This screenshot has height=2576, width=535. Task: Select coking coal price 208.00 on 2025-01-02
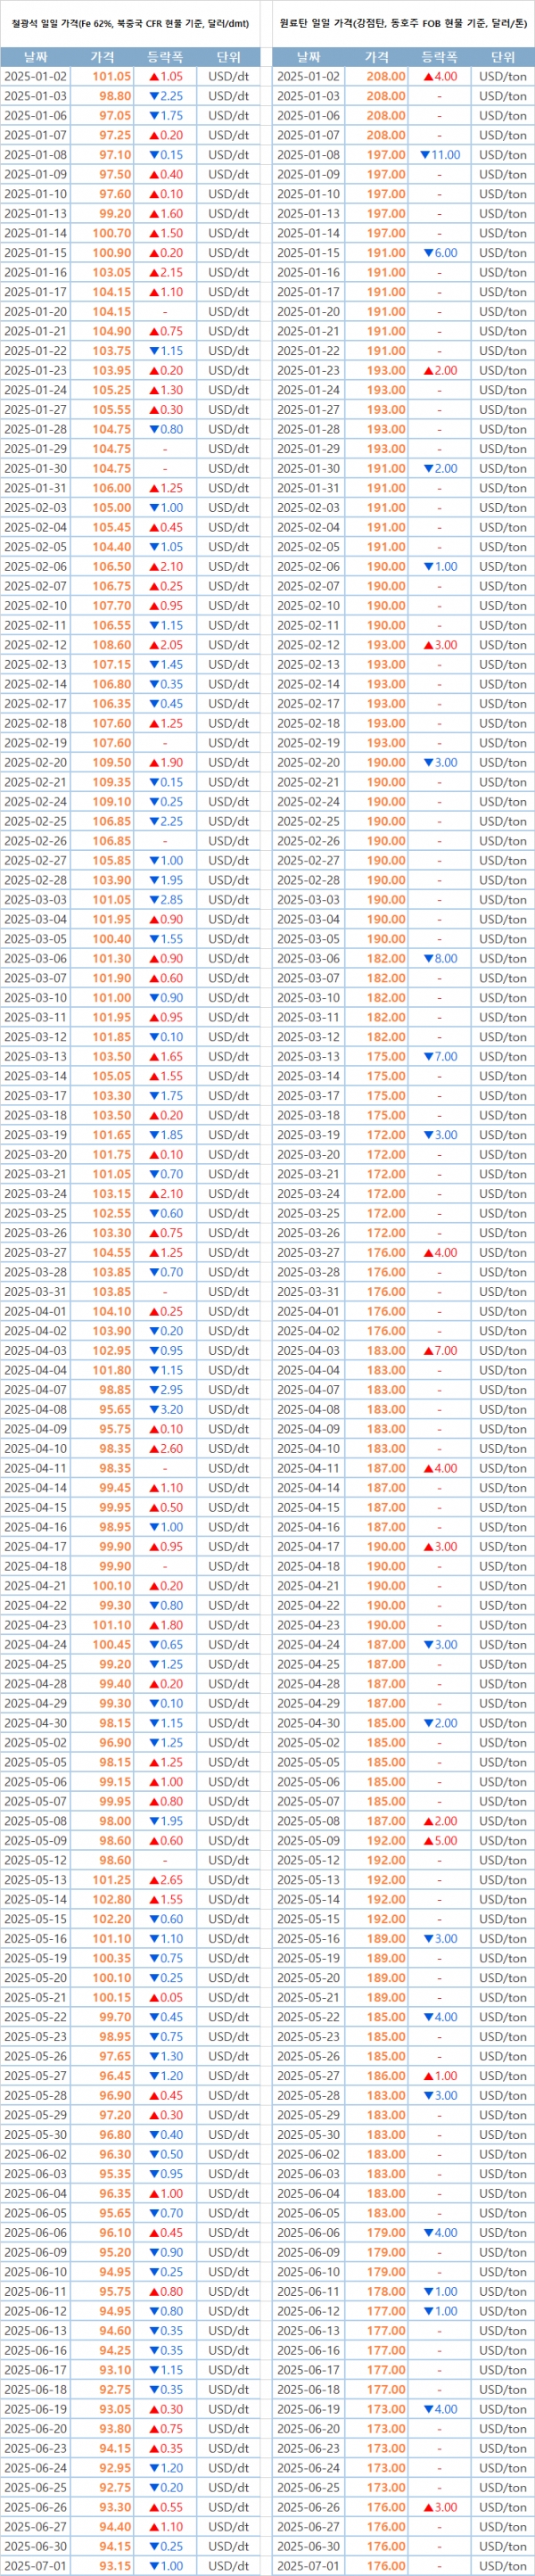(386, 76)
